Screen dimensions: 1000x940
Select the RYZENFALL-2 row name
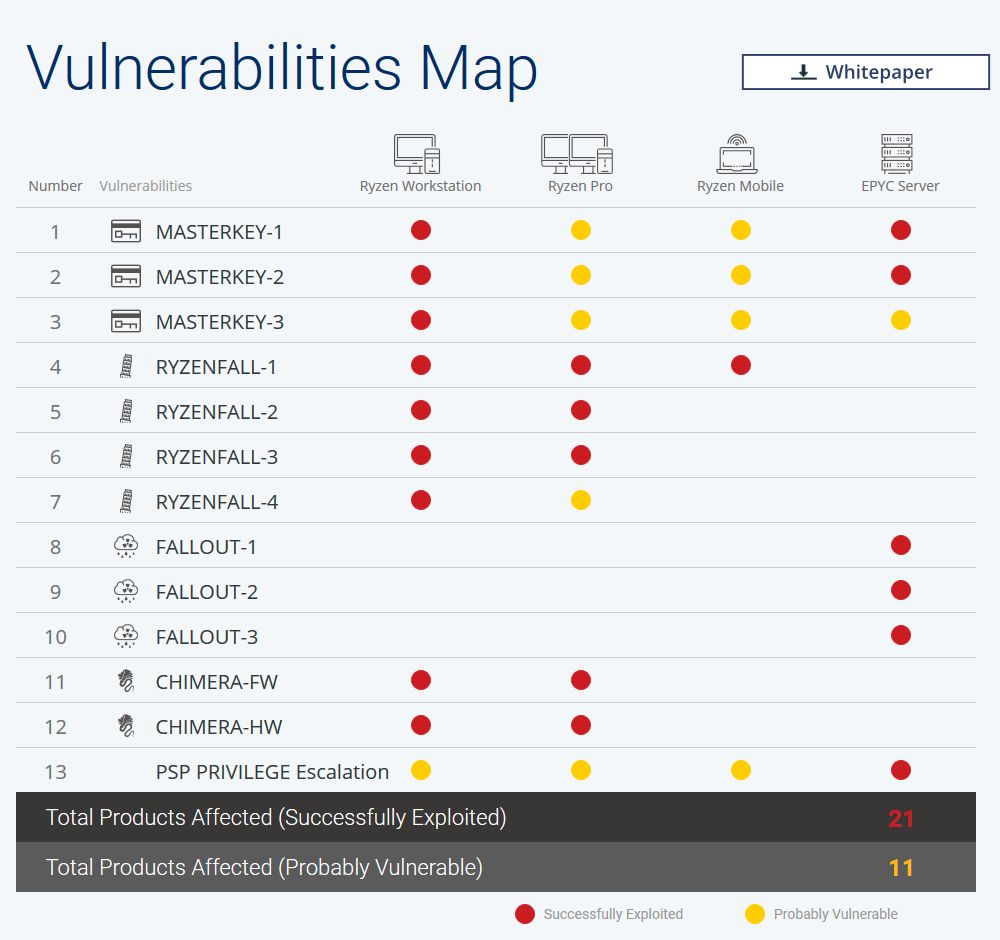217,412
